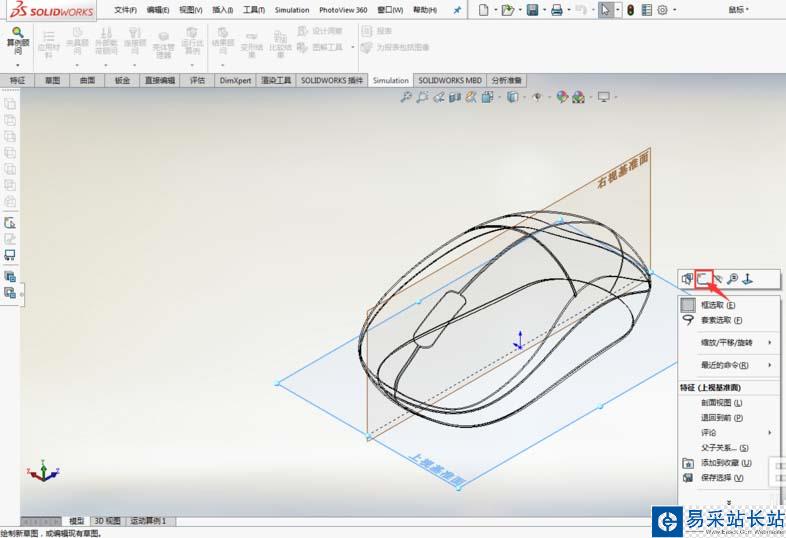Click the save icon in the top toolbar
786x538 pixels.
pyautogui.click(x=533, y=10)
